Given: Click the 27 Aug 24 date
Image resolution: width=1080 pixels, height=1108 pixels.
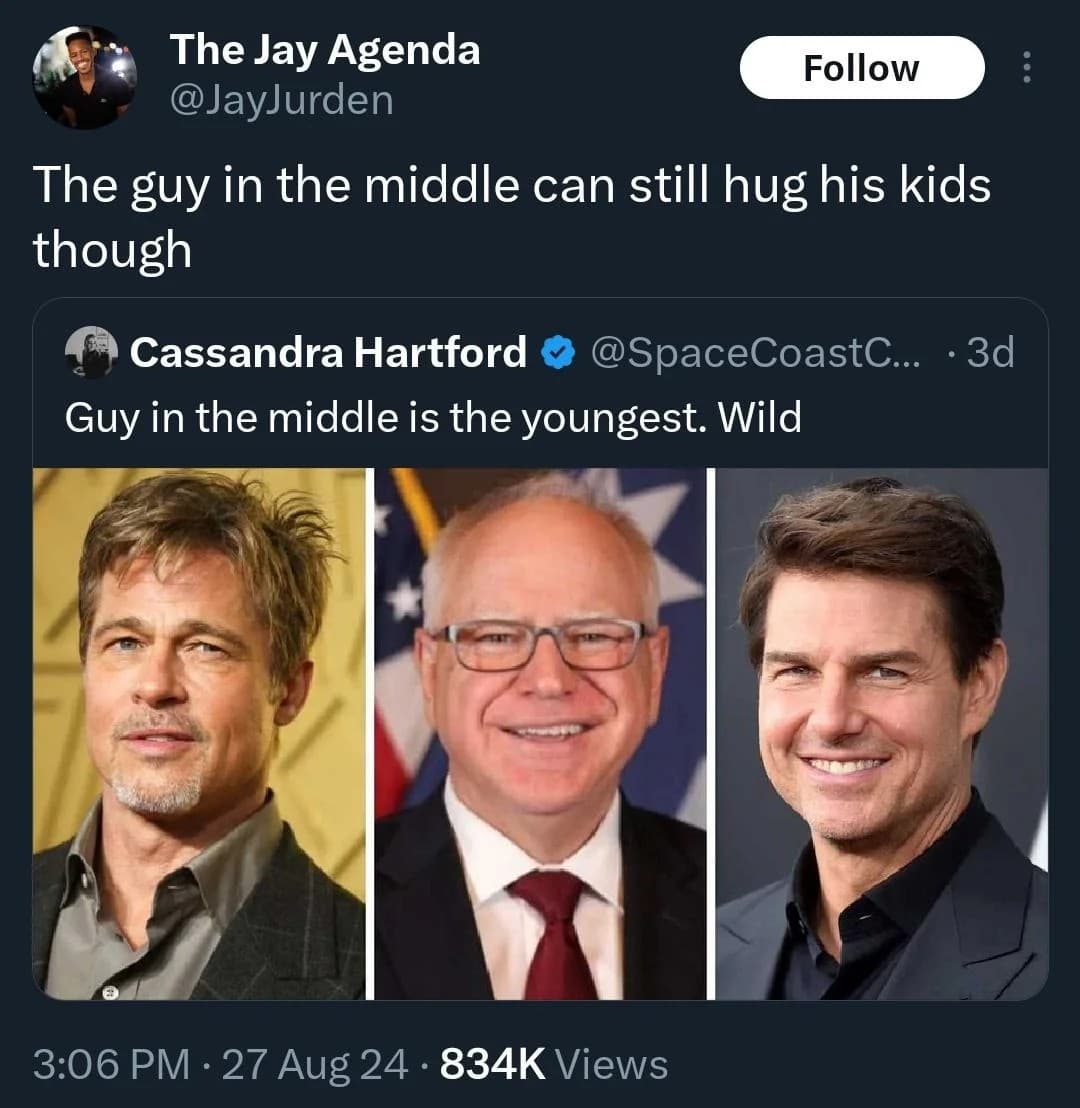Looking at the screenshot, I should coord(315,1063).
